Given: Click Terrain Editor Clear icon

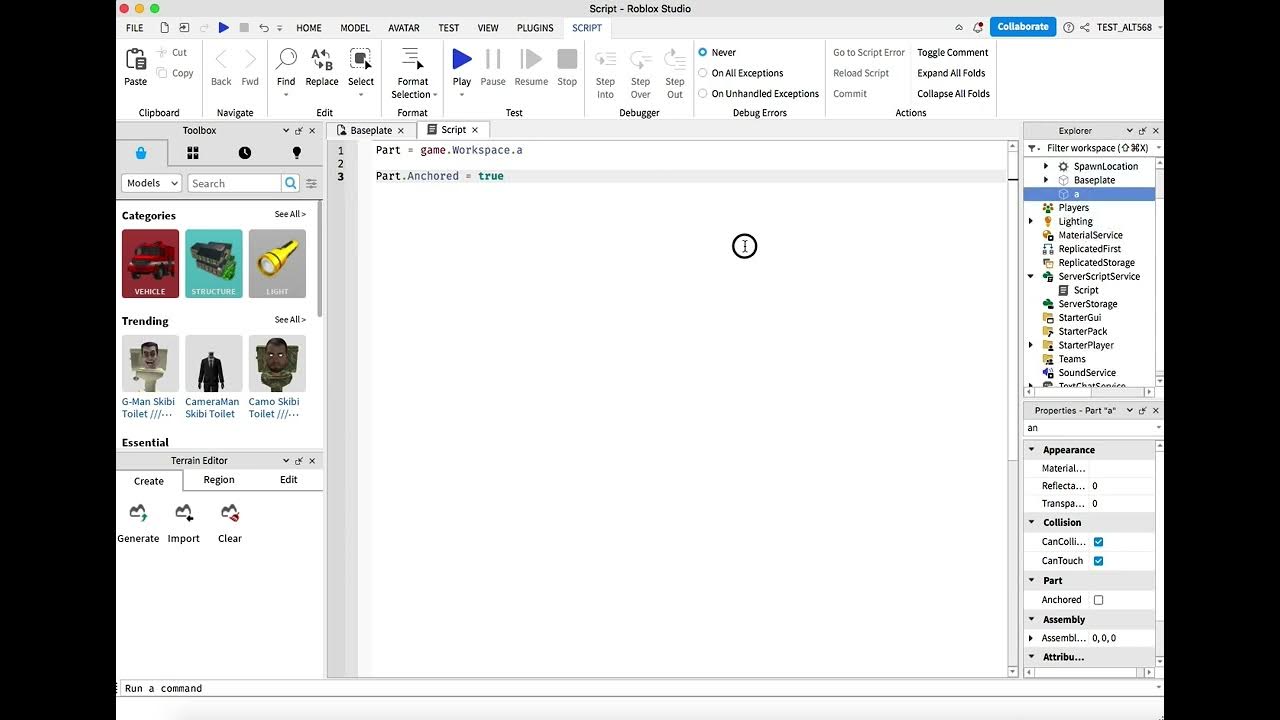Looking at the screenshot, I should tap(230, 513).
